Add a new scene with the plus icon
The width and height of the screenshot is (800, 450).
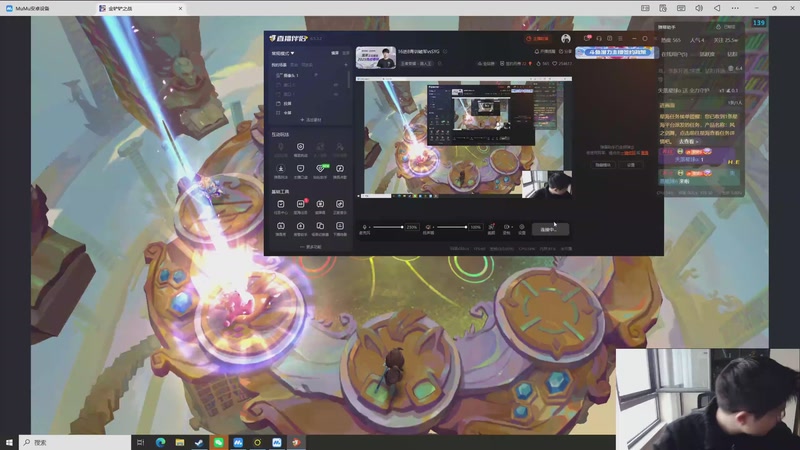[x=346, y=65]
